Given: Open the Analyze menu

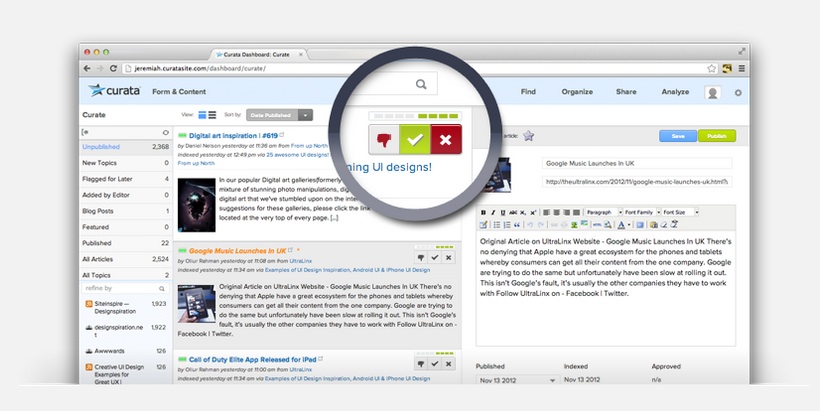Looking at the screenshot, I should (x=675, y=92).
